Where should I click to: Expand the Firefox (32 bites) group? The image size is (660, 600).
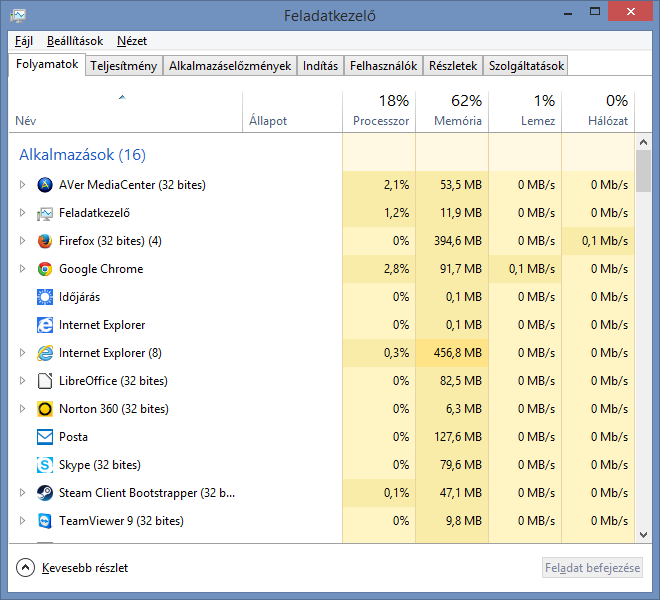(x=22, y=241)
